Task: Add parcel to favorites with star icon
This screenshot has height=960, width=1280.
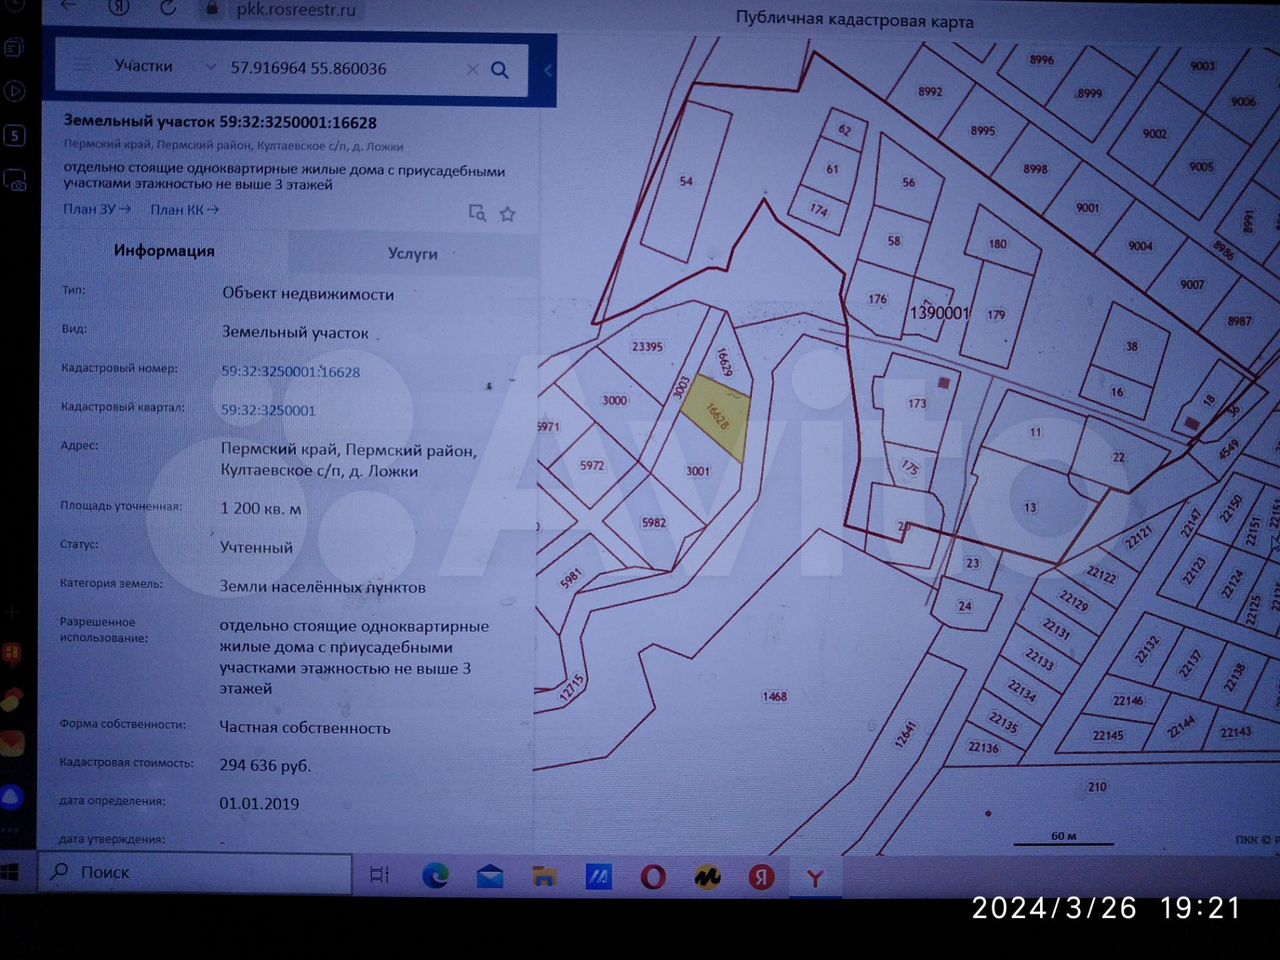Action: coord(508,214)
